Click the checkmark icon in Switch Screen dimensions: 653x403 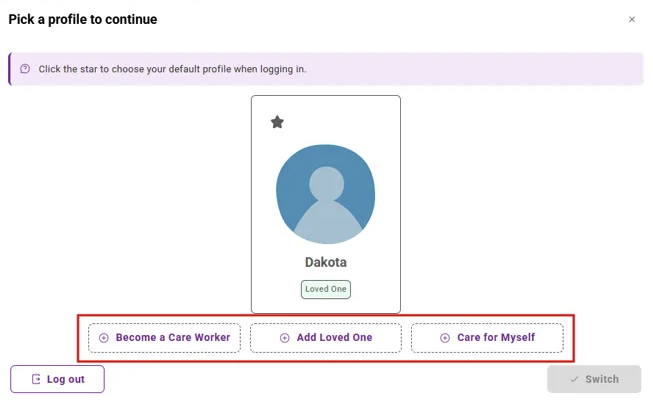tap(574, 379)
